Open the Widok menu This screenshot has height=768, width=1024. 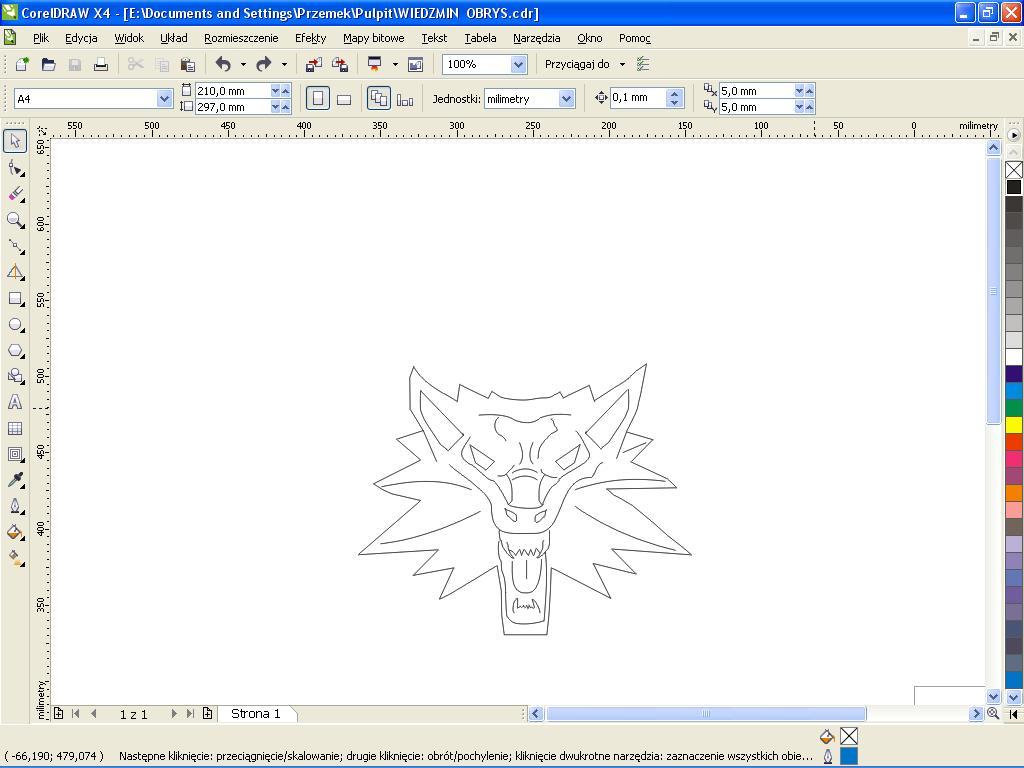tap(129, 38)
